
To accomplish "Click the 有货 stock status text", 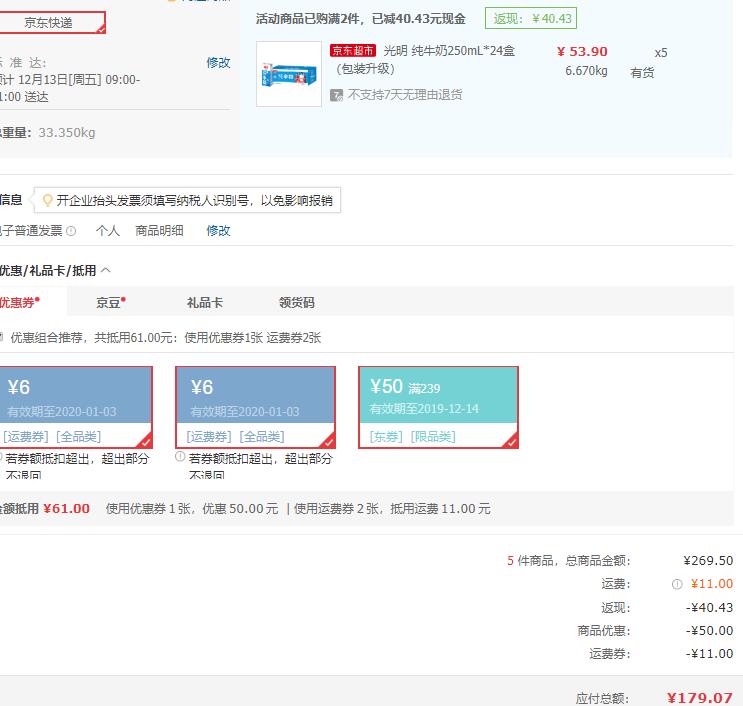I will tap(642, 72).
